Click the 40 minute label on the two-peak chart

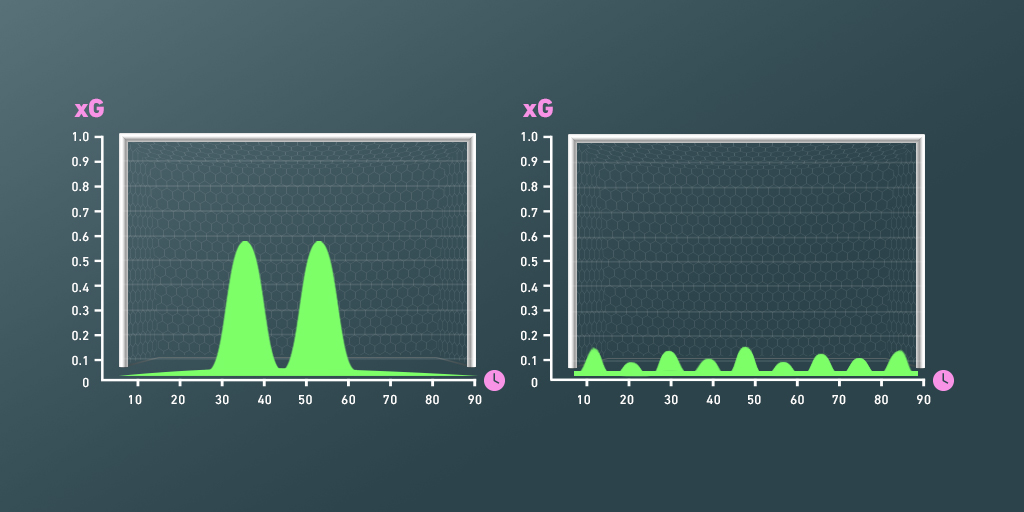click(x=264, y=400)
